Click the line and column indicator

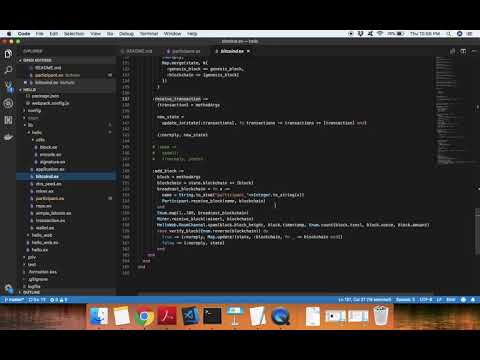click(x=365, y=300)
